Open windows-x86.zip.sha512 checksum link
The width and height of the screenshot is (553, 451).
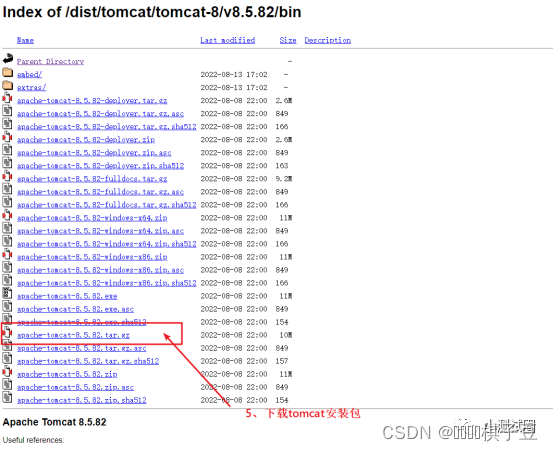click(x=107, y=283)
